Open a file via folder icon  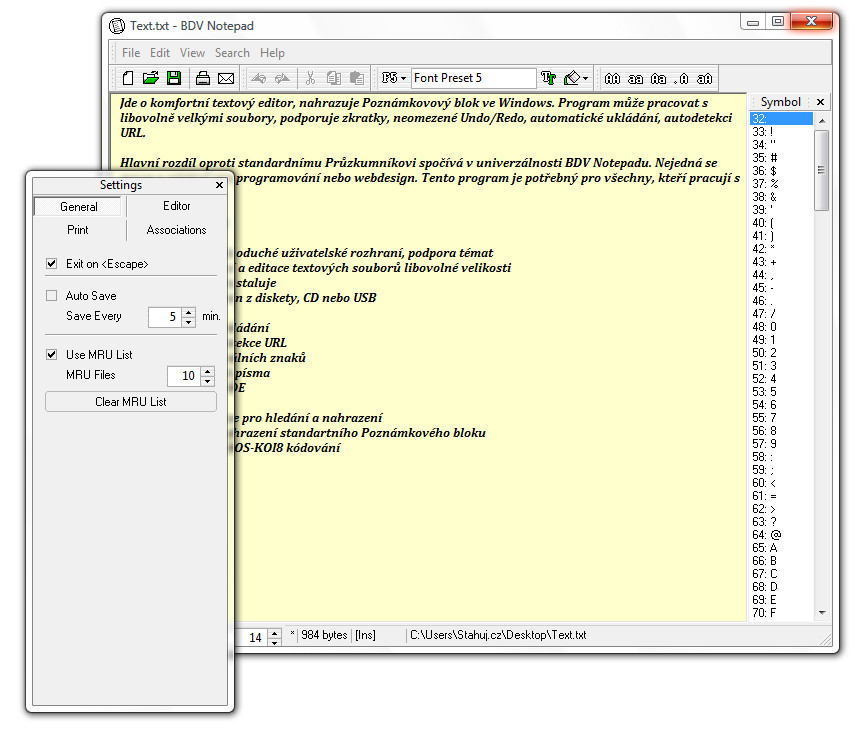point(151,78)
